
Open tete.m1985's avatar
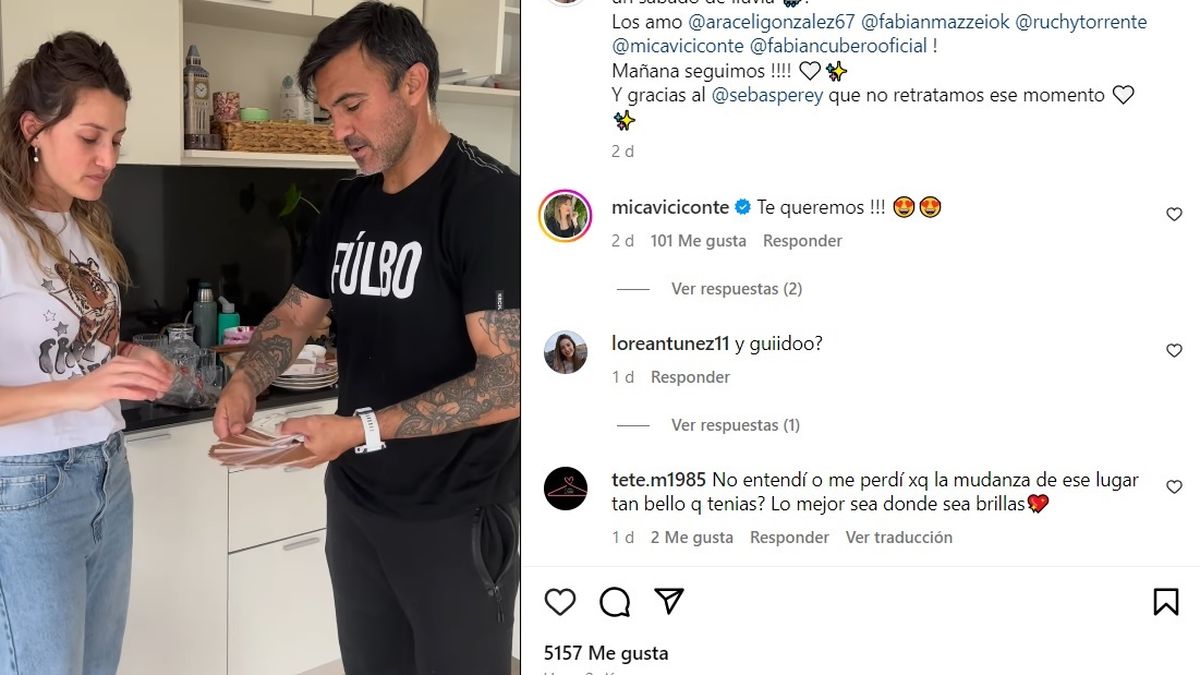point(566,488)
